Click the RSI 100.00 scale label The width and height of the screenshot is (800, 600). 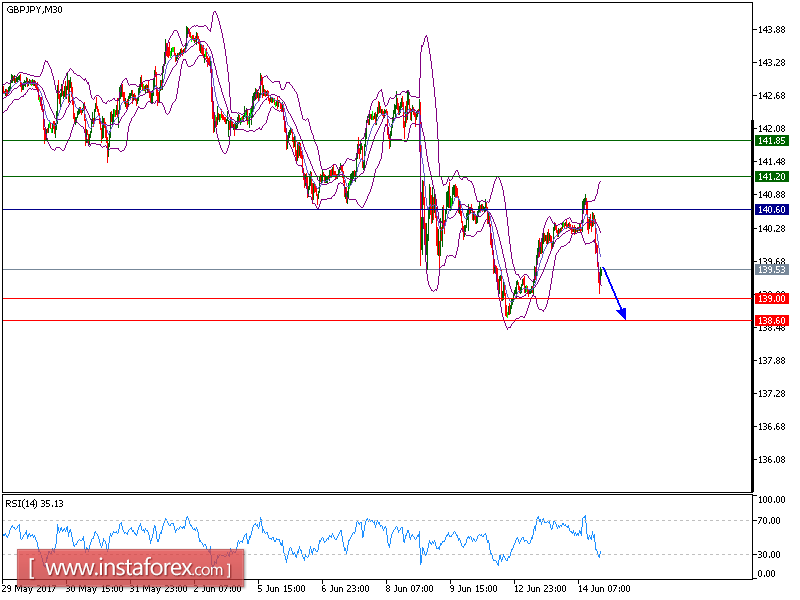click(771, 499)
